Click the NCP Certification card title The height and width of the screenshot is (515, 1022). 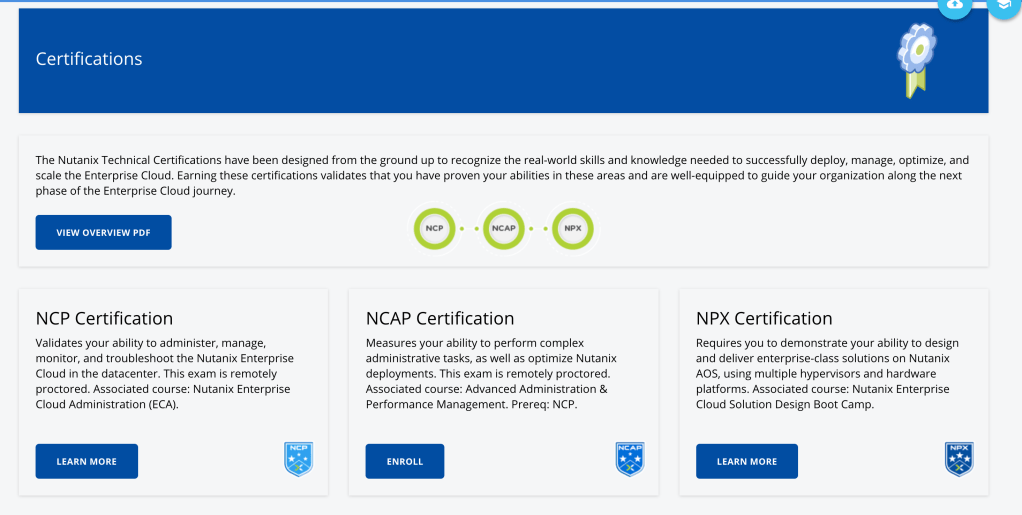[x=104, y=318]
